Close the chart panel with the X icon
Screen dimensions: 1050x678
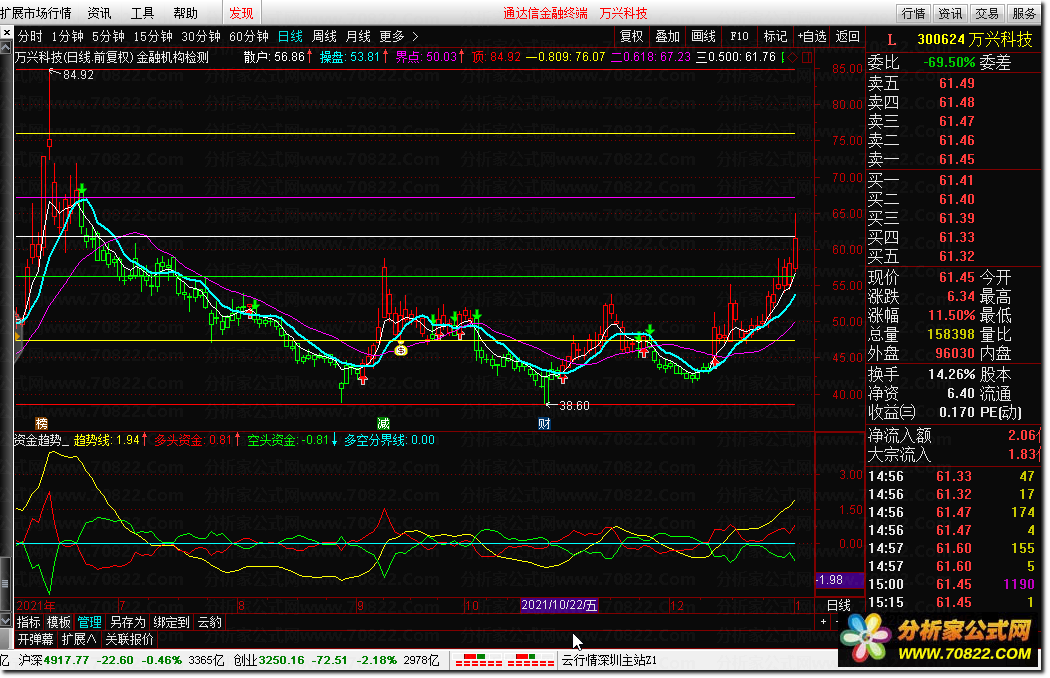(6, 32)
